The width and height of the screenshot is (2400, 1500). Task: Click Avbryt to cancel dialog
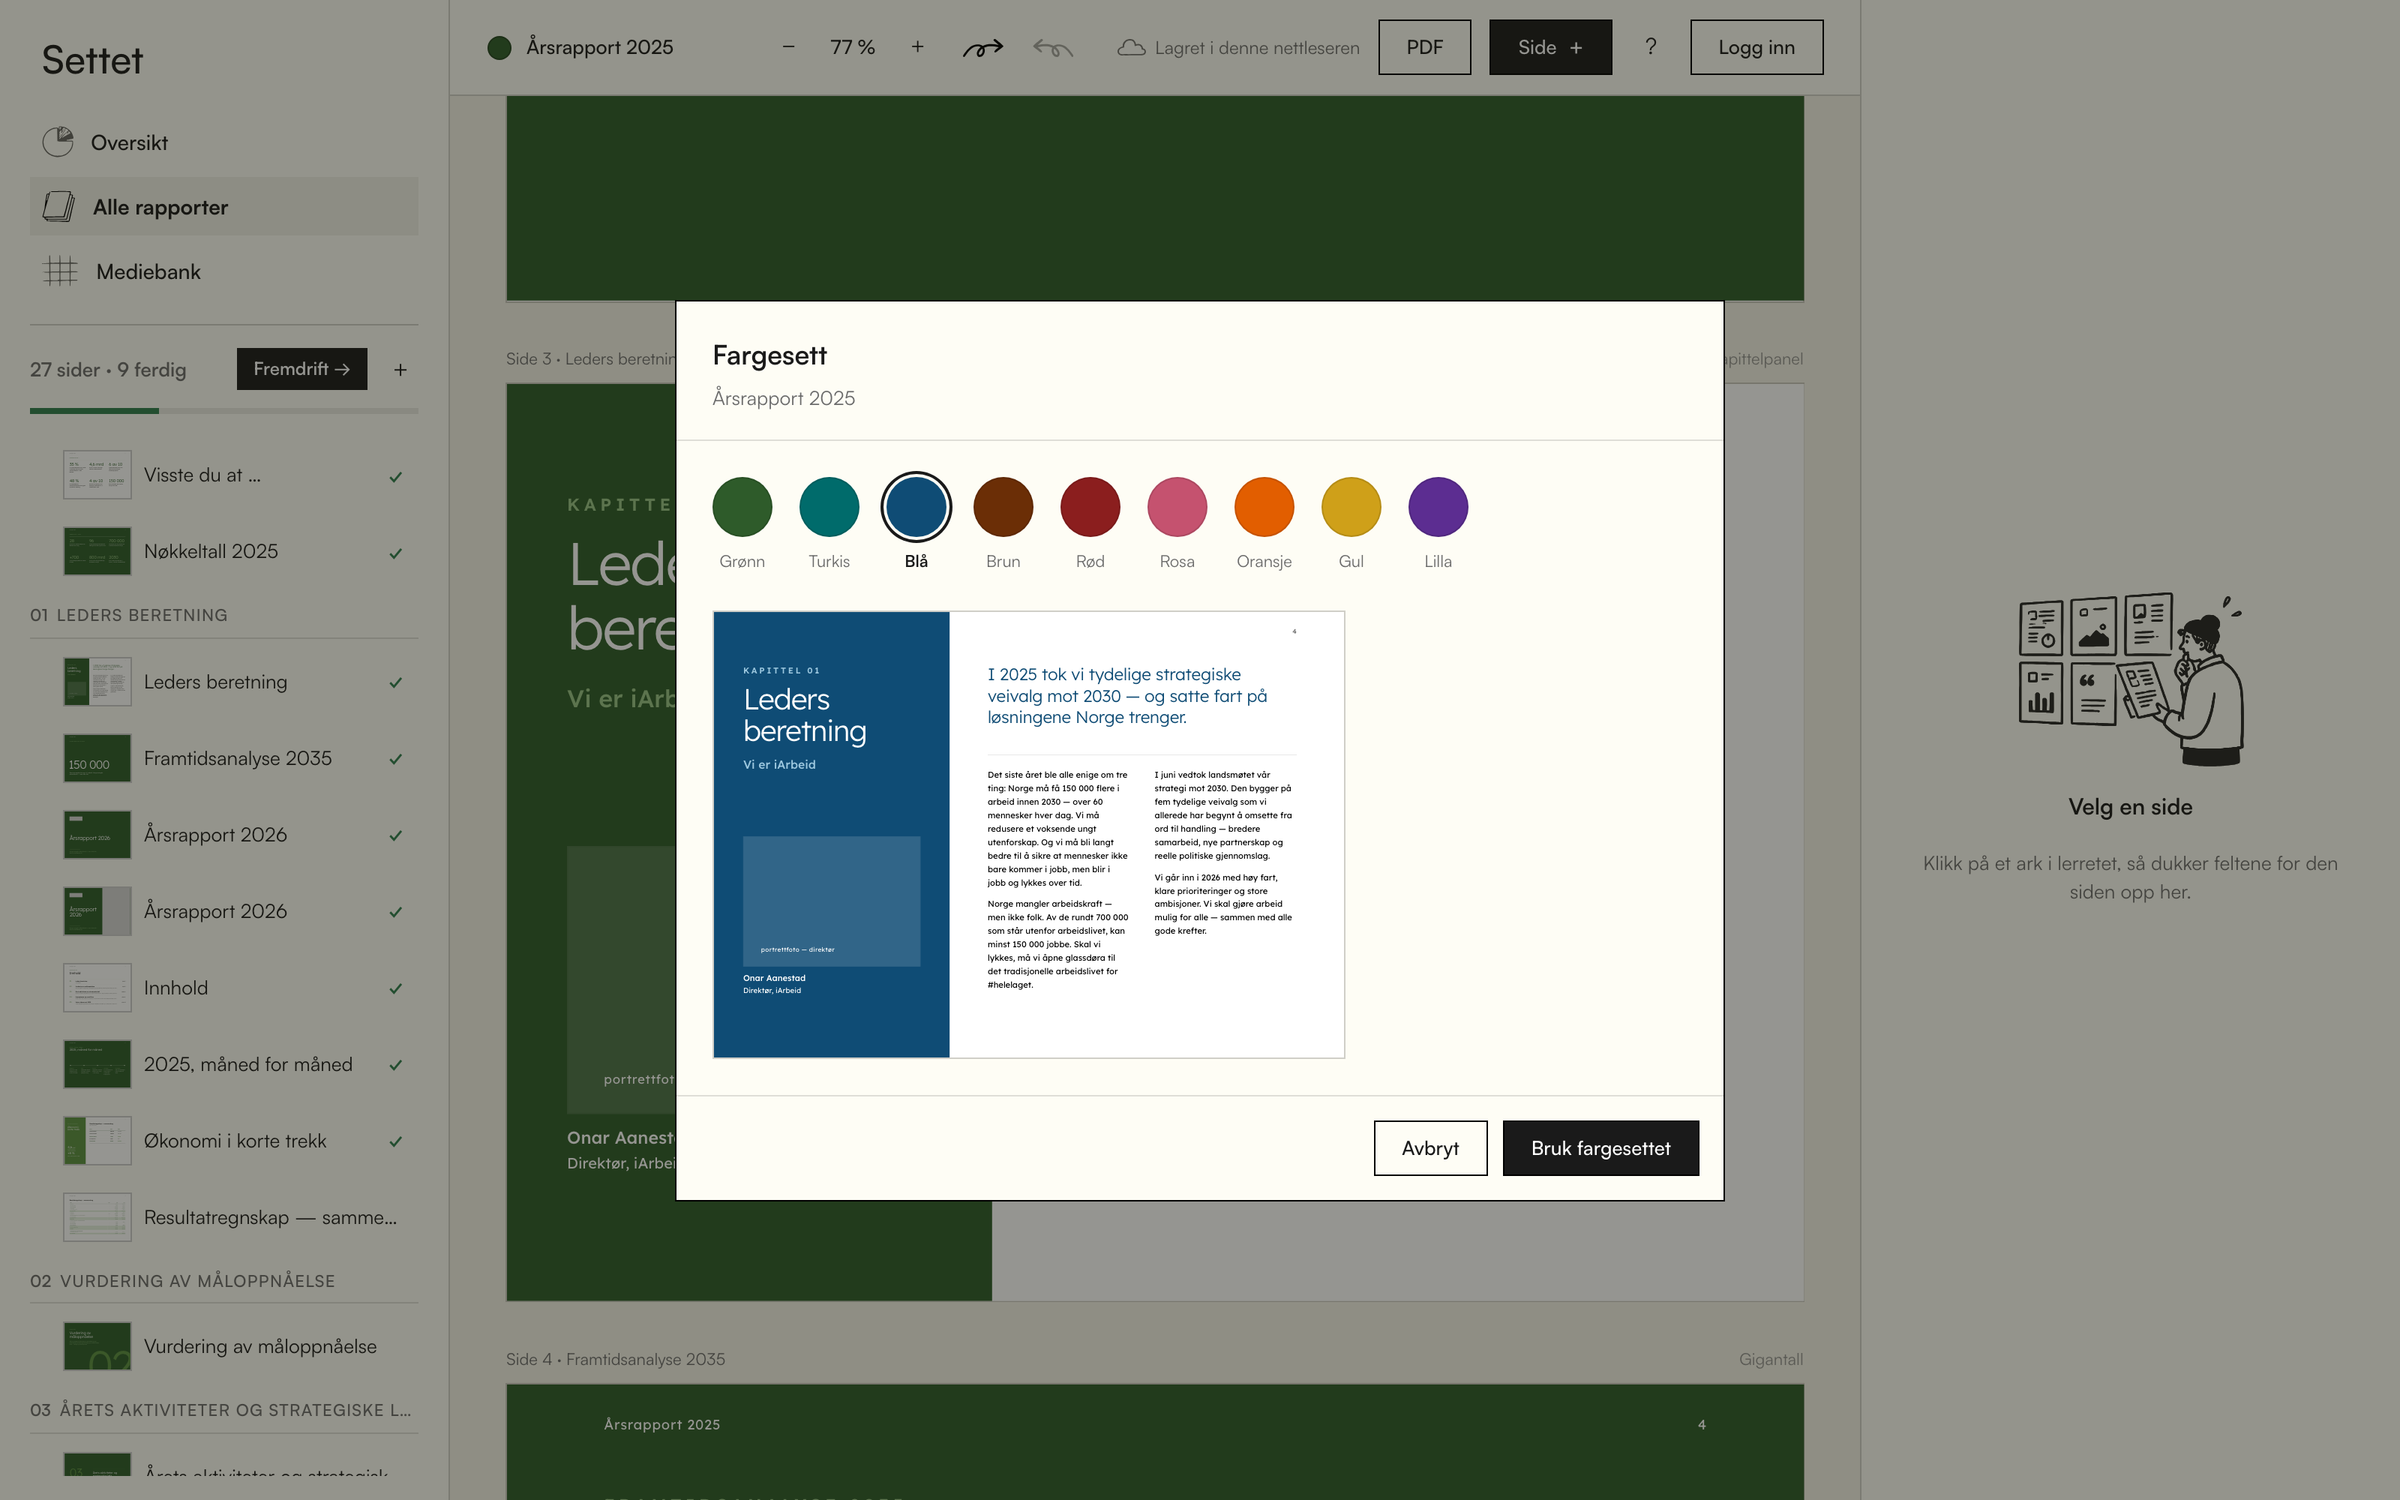[1430, 1148]
